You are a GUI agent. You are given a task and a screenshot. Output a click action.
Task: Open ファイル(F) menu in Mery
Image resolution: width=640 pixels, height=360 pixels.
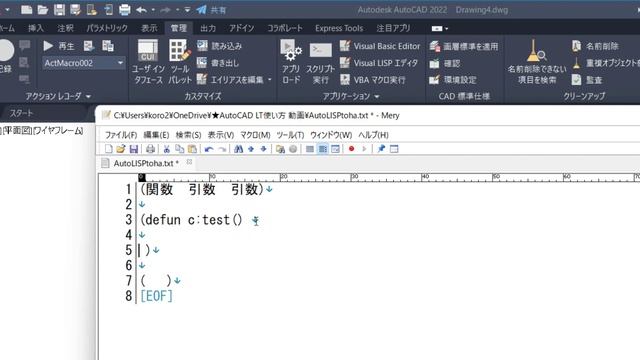(x=121, y=135)
